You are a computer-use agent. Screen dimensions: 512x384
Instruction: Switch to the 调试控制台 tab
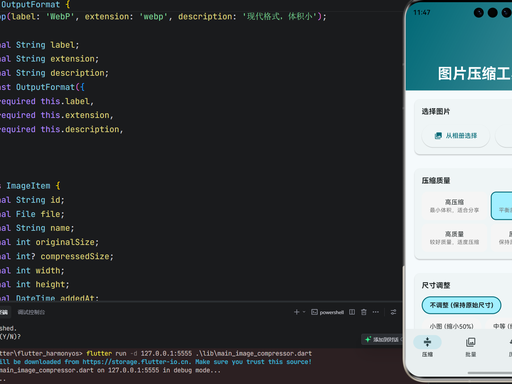click(31, 312)
